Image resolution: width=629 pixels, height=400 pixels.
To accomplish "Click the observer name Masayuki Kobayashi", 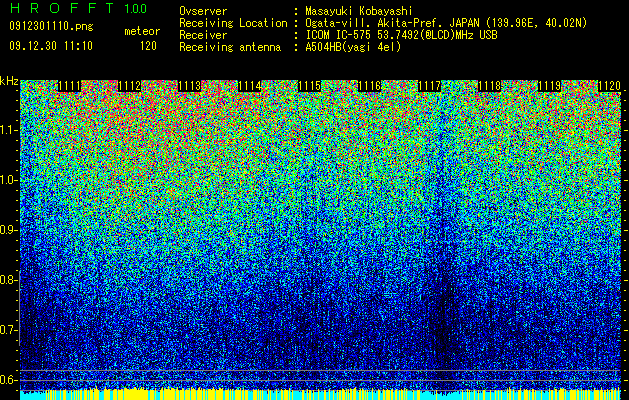I will [359, 11].
